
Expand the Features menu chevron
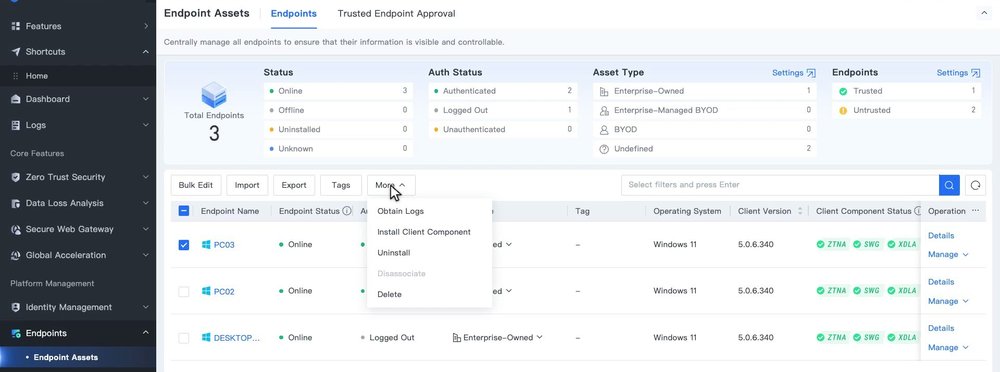(146, 26)
